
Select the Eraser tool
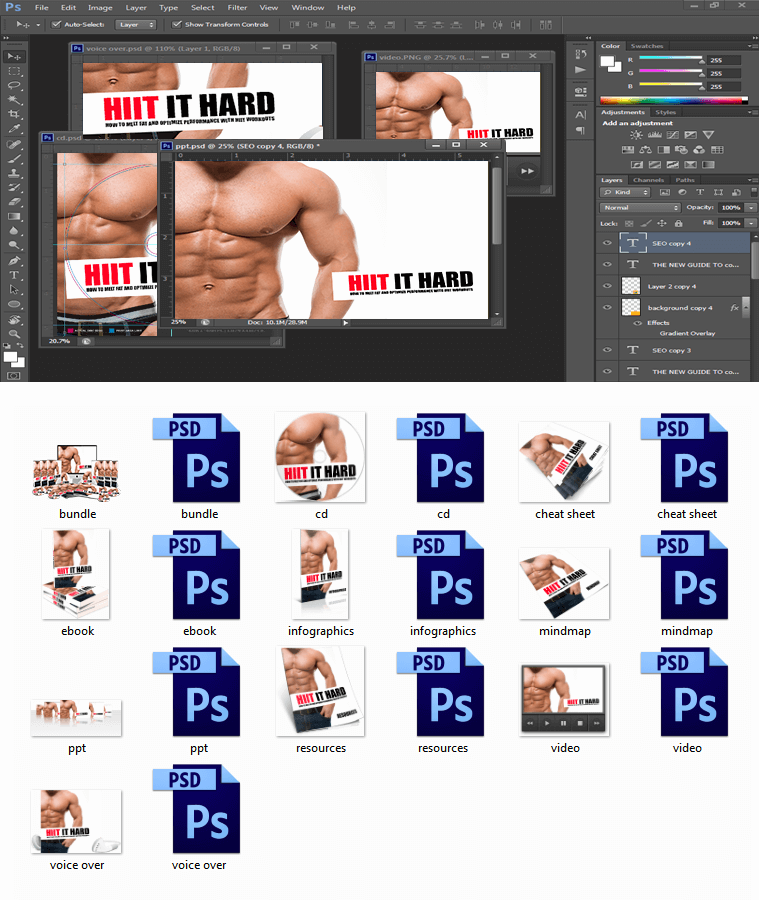[14, 202]
